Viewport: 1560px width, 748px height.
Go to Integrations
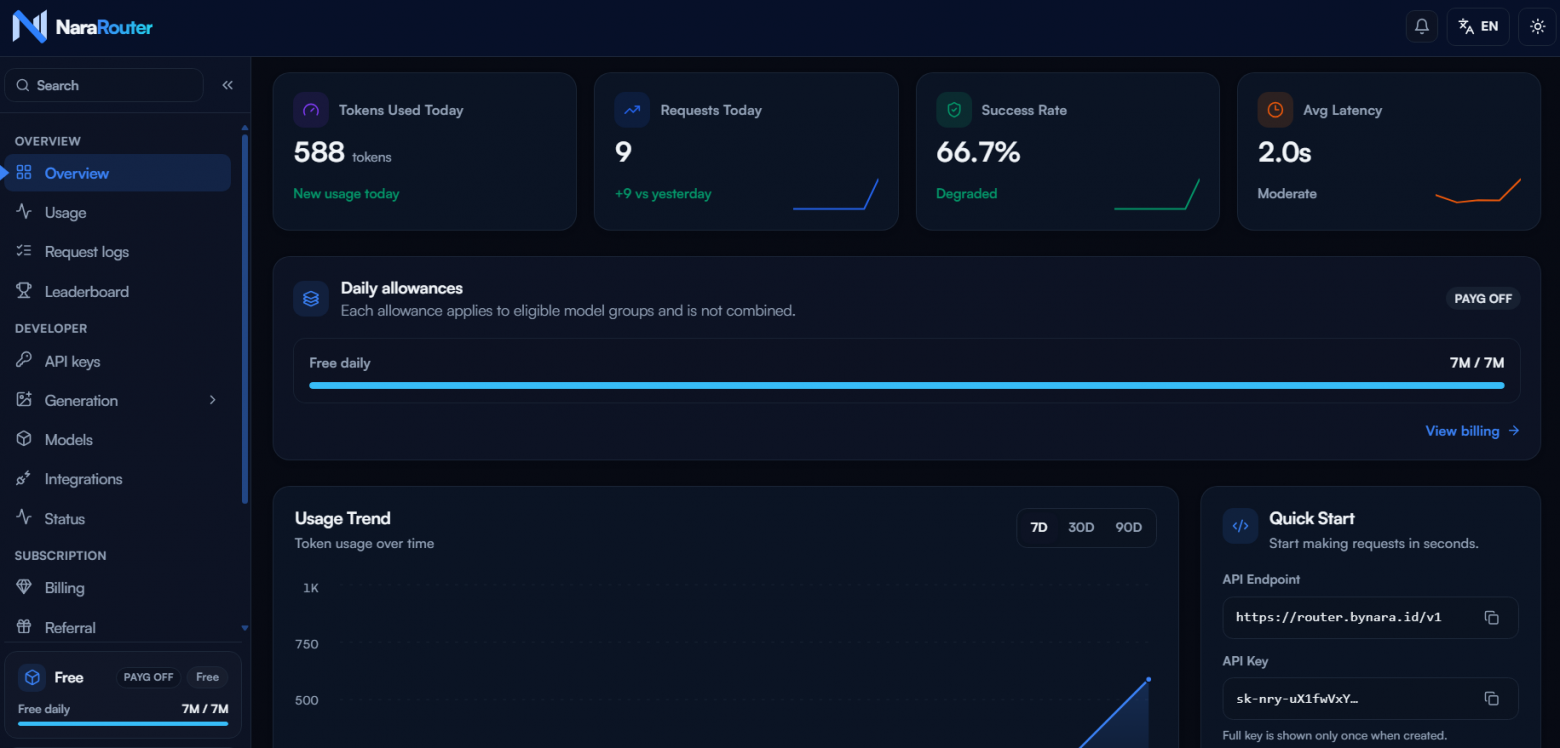118,479
